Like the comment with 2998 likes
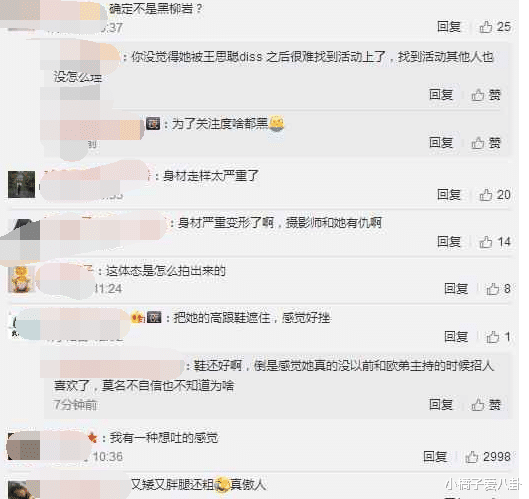Viewport: 529px width, 499px height. tap(488, 457)
